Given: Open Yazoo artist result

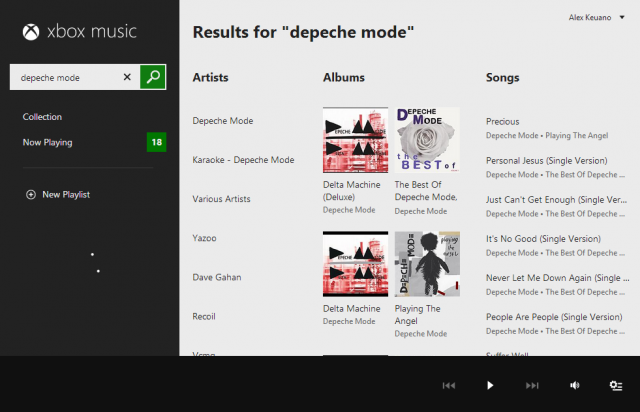Looking at the screenshot, I should coord(204,238).
